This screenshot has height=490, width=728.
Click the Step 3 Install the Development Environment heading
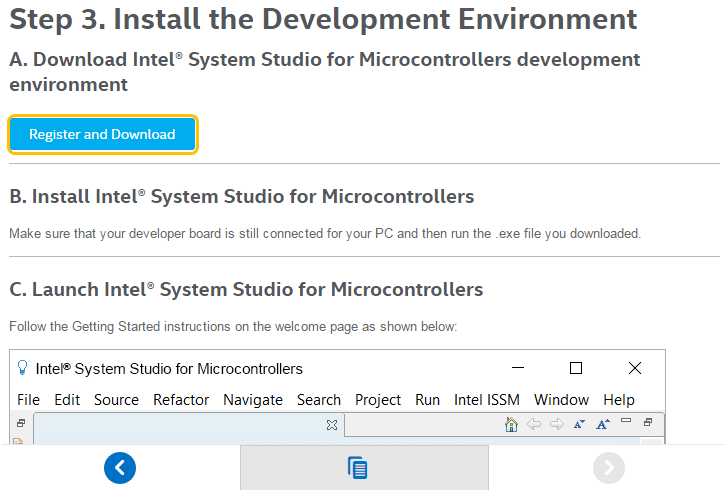click(x=323, y=19)
